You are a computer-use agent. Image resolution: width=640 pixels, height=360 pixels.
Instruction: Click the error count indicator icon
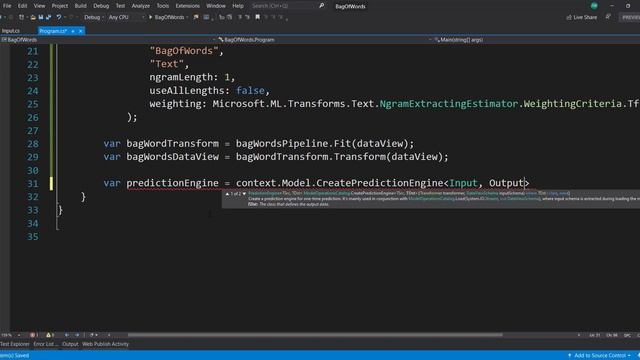[32, 335]
